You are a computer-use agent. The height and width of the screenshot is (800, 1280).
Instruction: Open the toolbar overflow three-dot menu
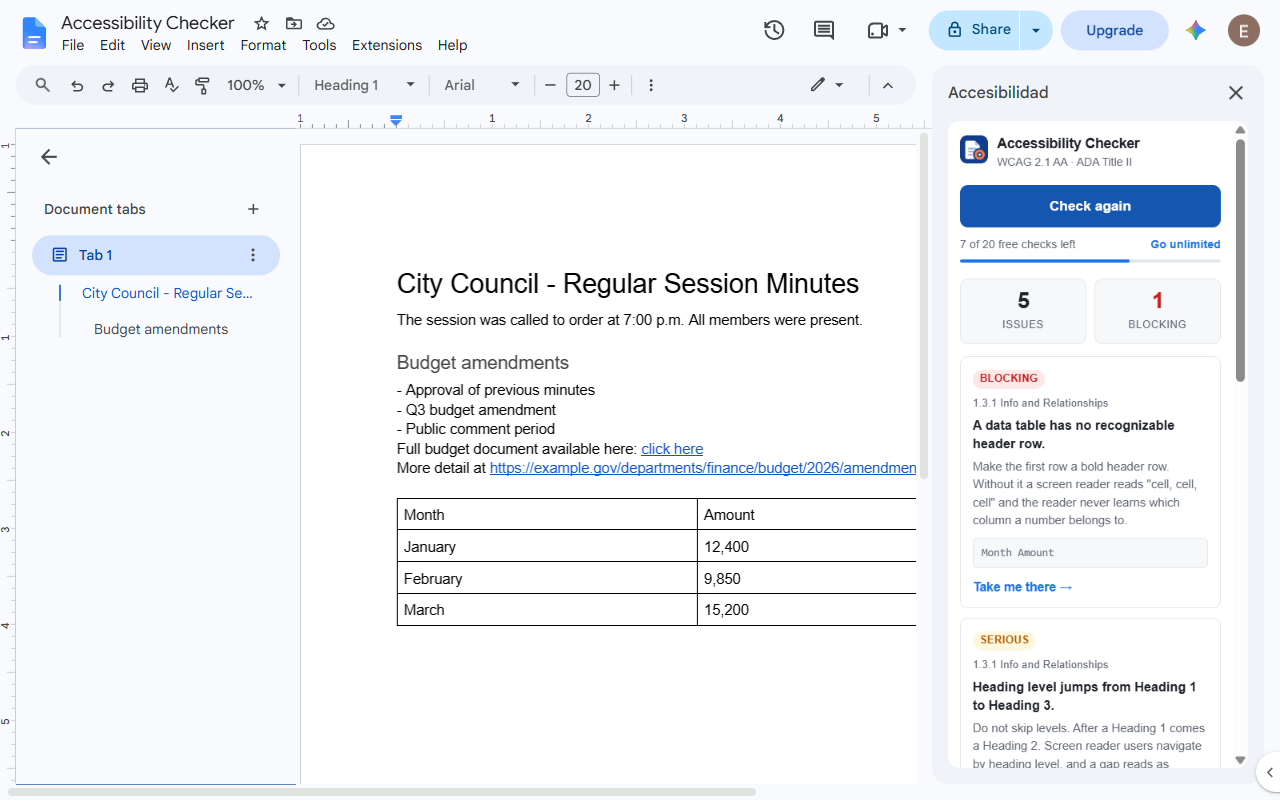coord(651,85)
